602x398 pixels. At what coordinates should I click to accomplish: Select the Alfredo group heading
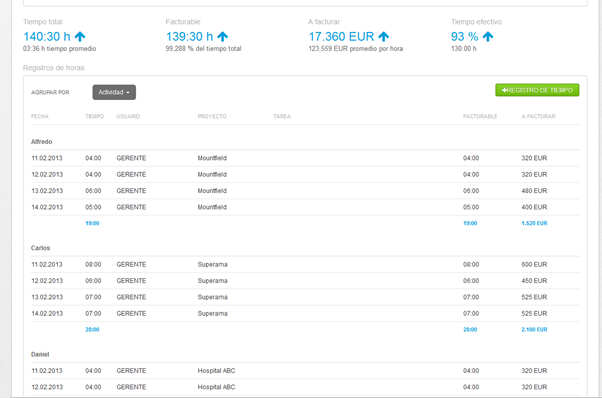point(41,142)
